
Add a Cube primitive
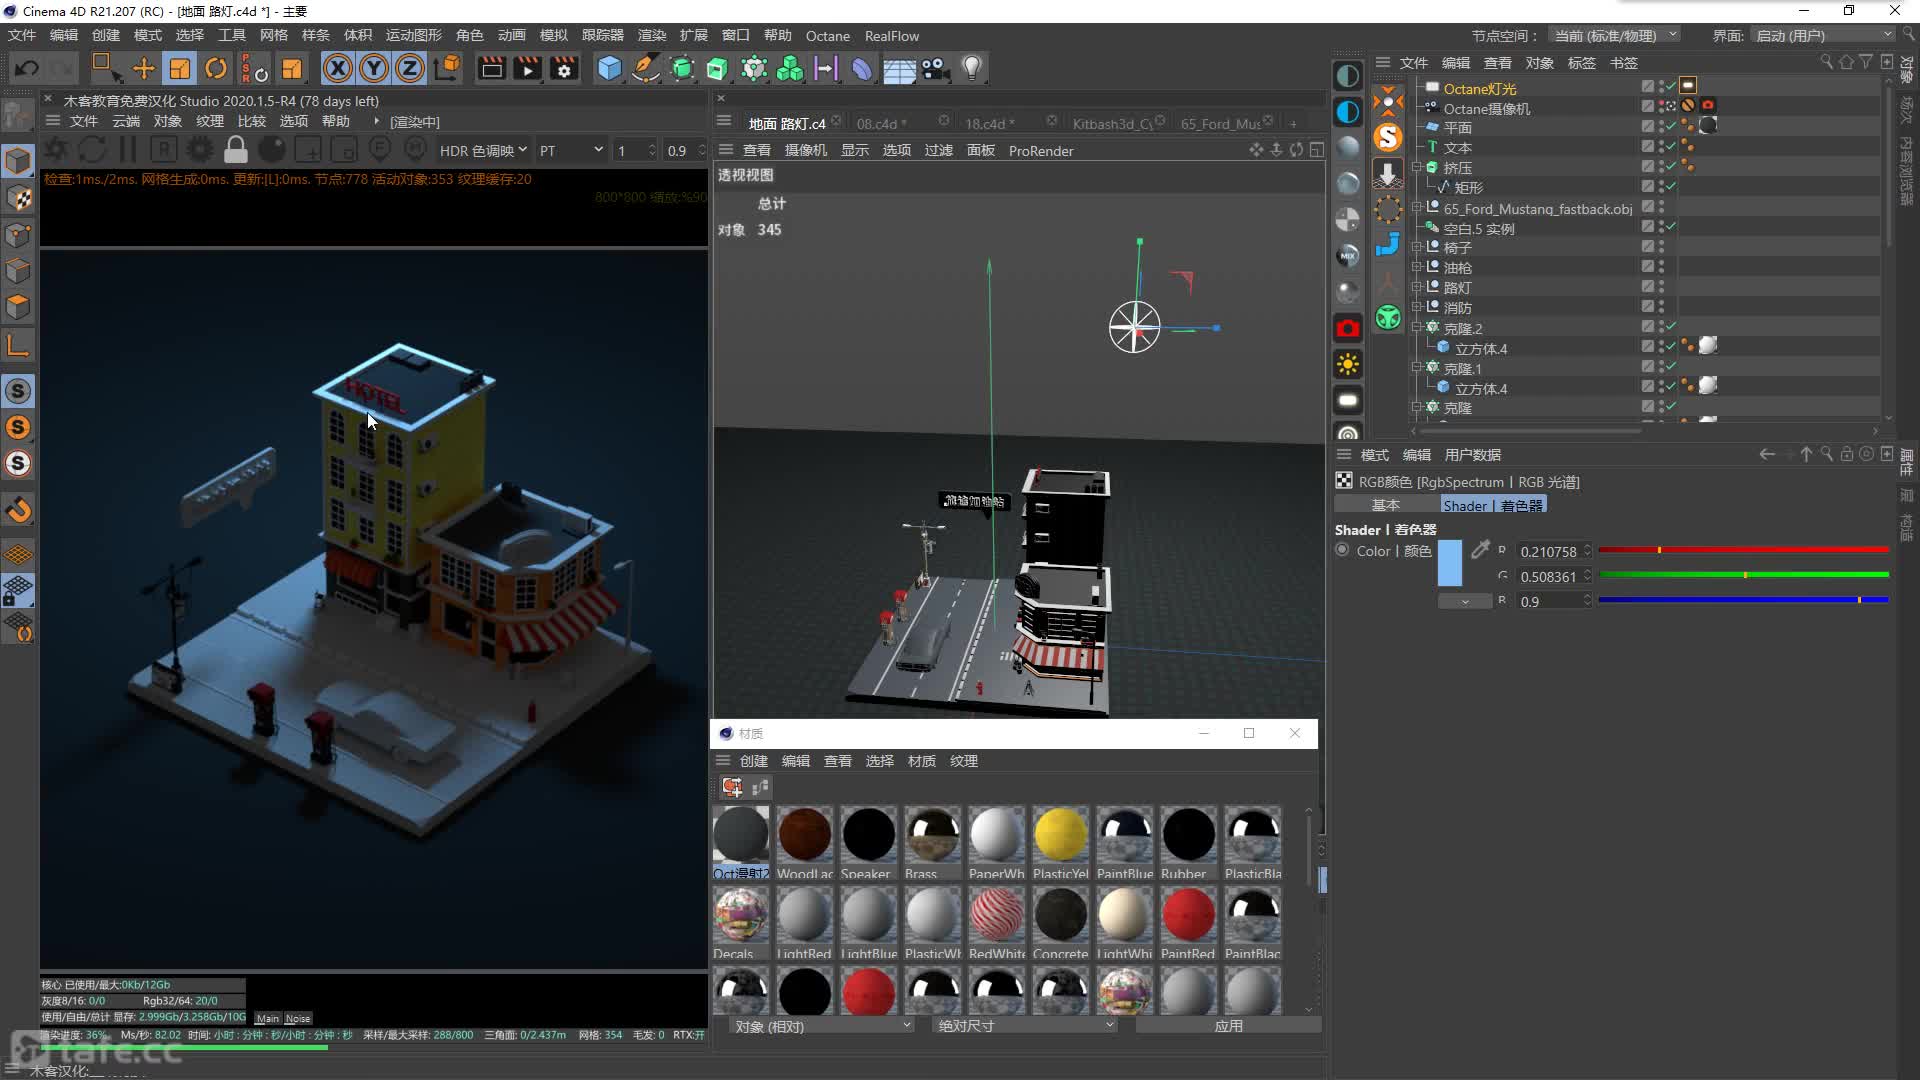tap(609, 68)
